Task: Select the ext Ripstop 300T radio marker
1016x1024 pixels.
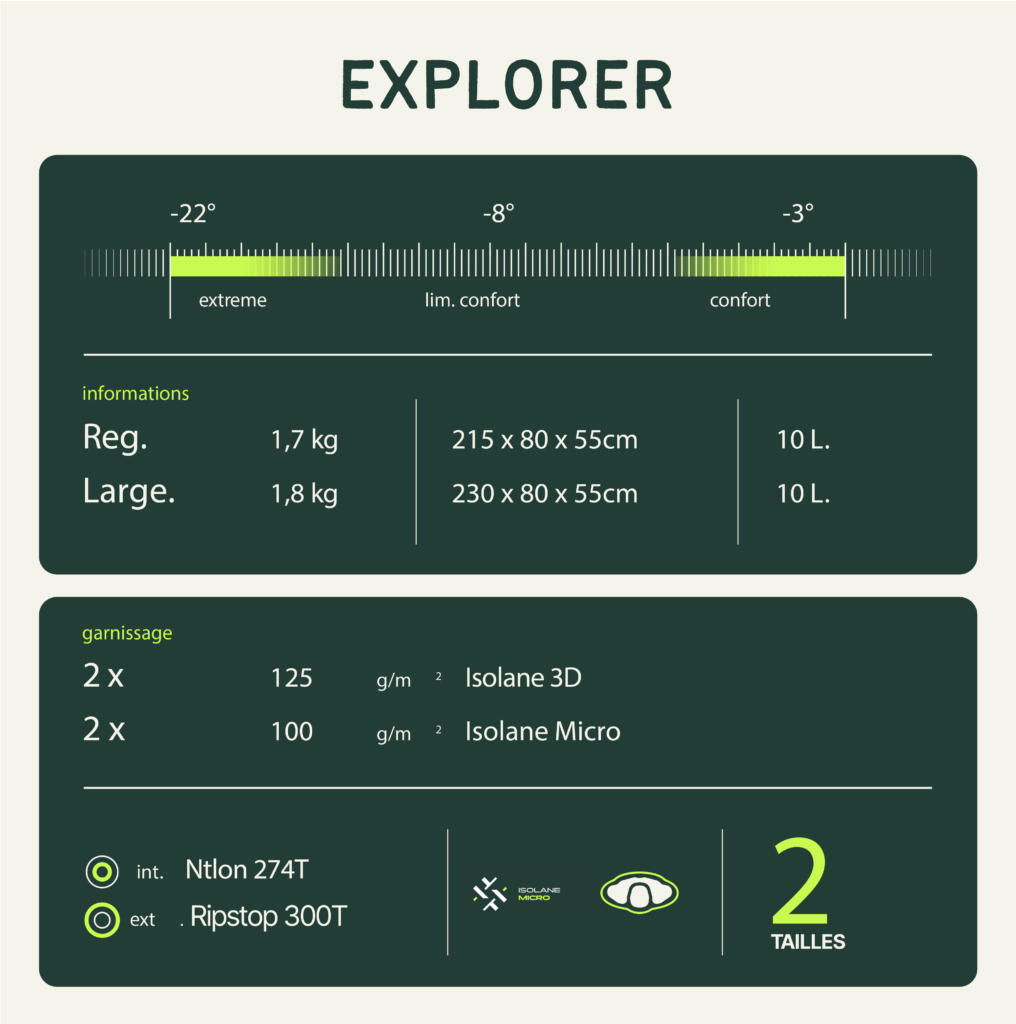Action: pyautogui.click(x=100, y=919)
